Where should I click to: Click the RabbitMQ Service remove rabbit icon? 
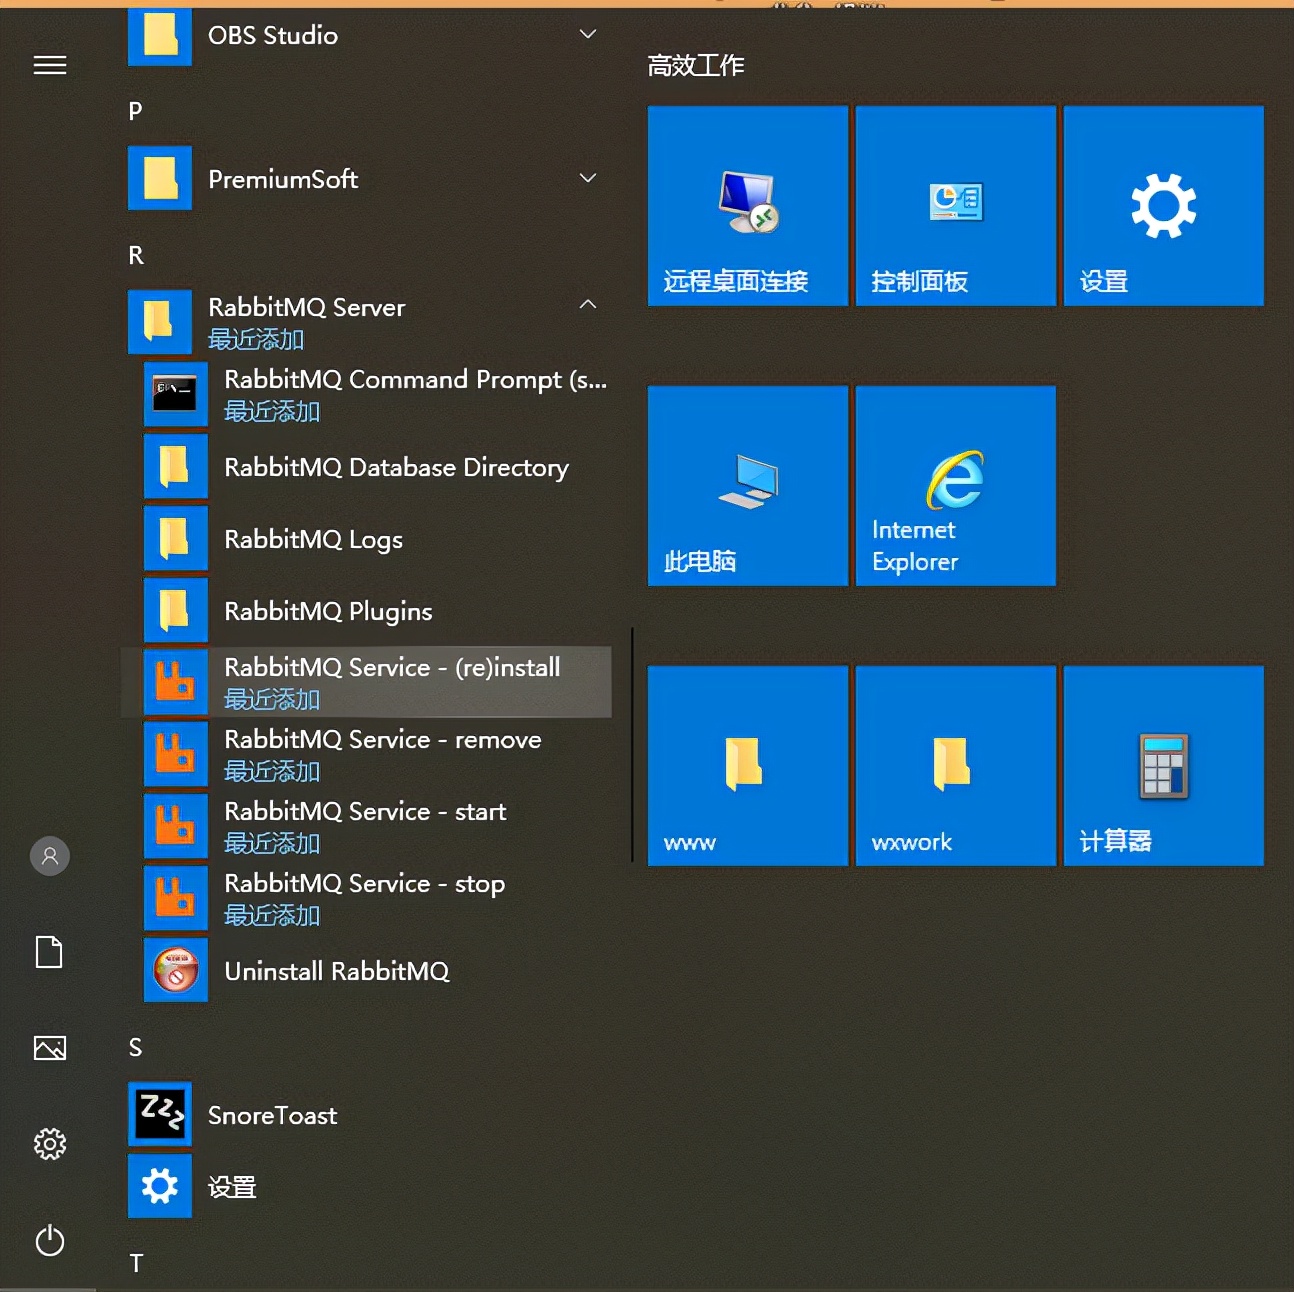click(176, 754)
